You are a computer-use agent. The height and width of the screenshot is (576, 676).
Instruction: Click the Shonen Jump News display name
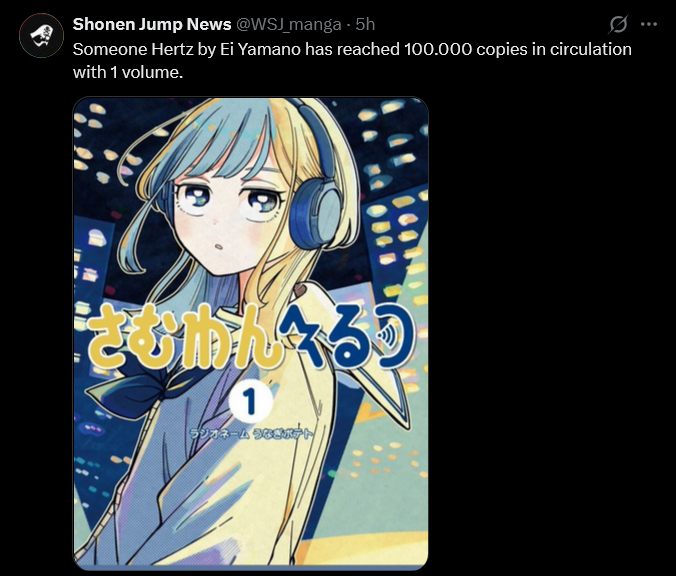152,25
